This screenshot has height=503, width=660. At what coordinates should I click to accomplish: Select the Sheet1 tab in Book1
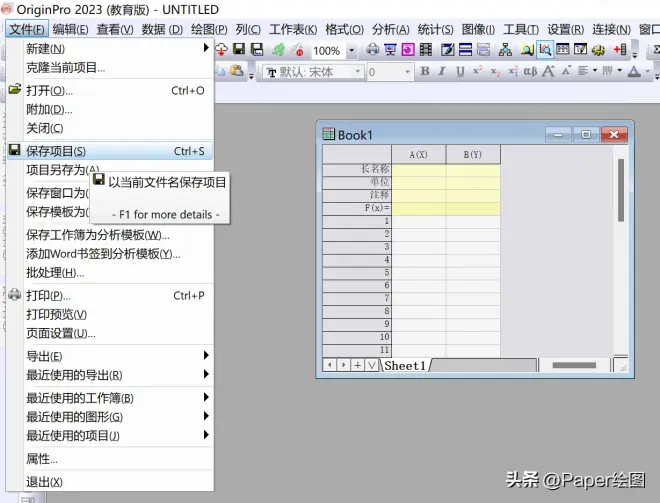[405, 365]
